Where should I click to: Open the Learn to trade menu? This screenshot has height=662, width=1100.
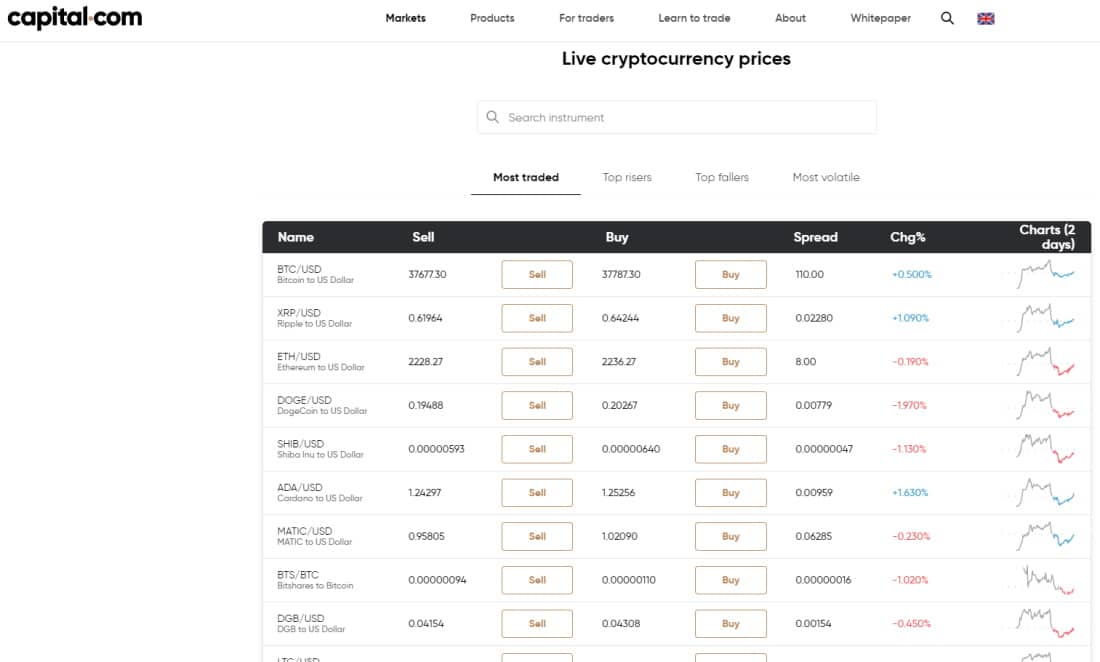click(694, 18)
